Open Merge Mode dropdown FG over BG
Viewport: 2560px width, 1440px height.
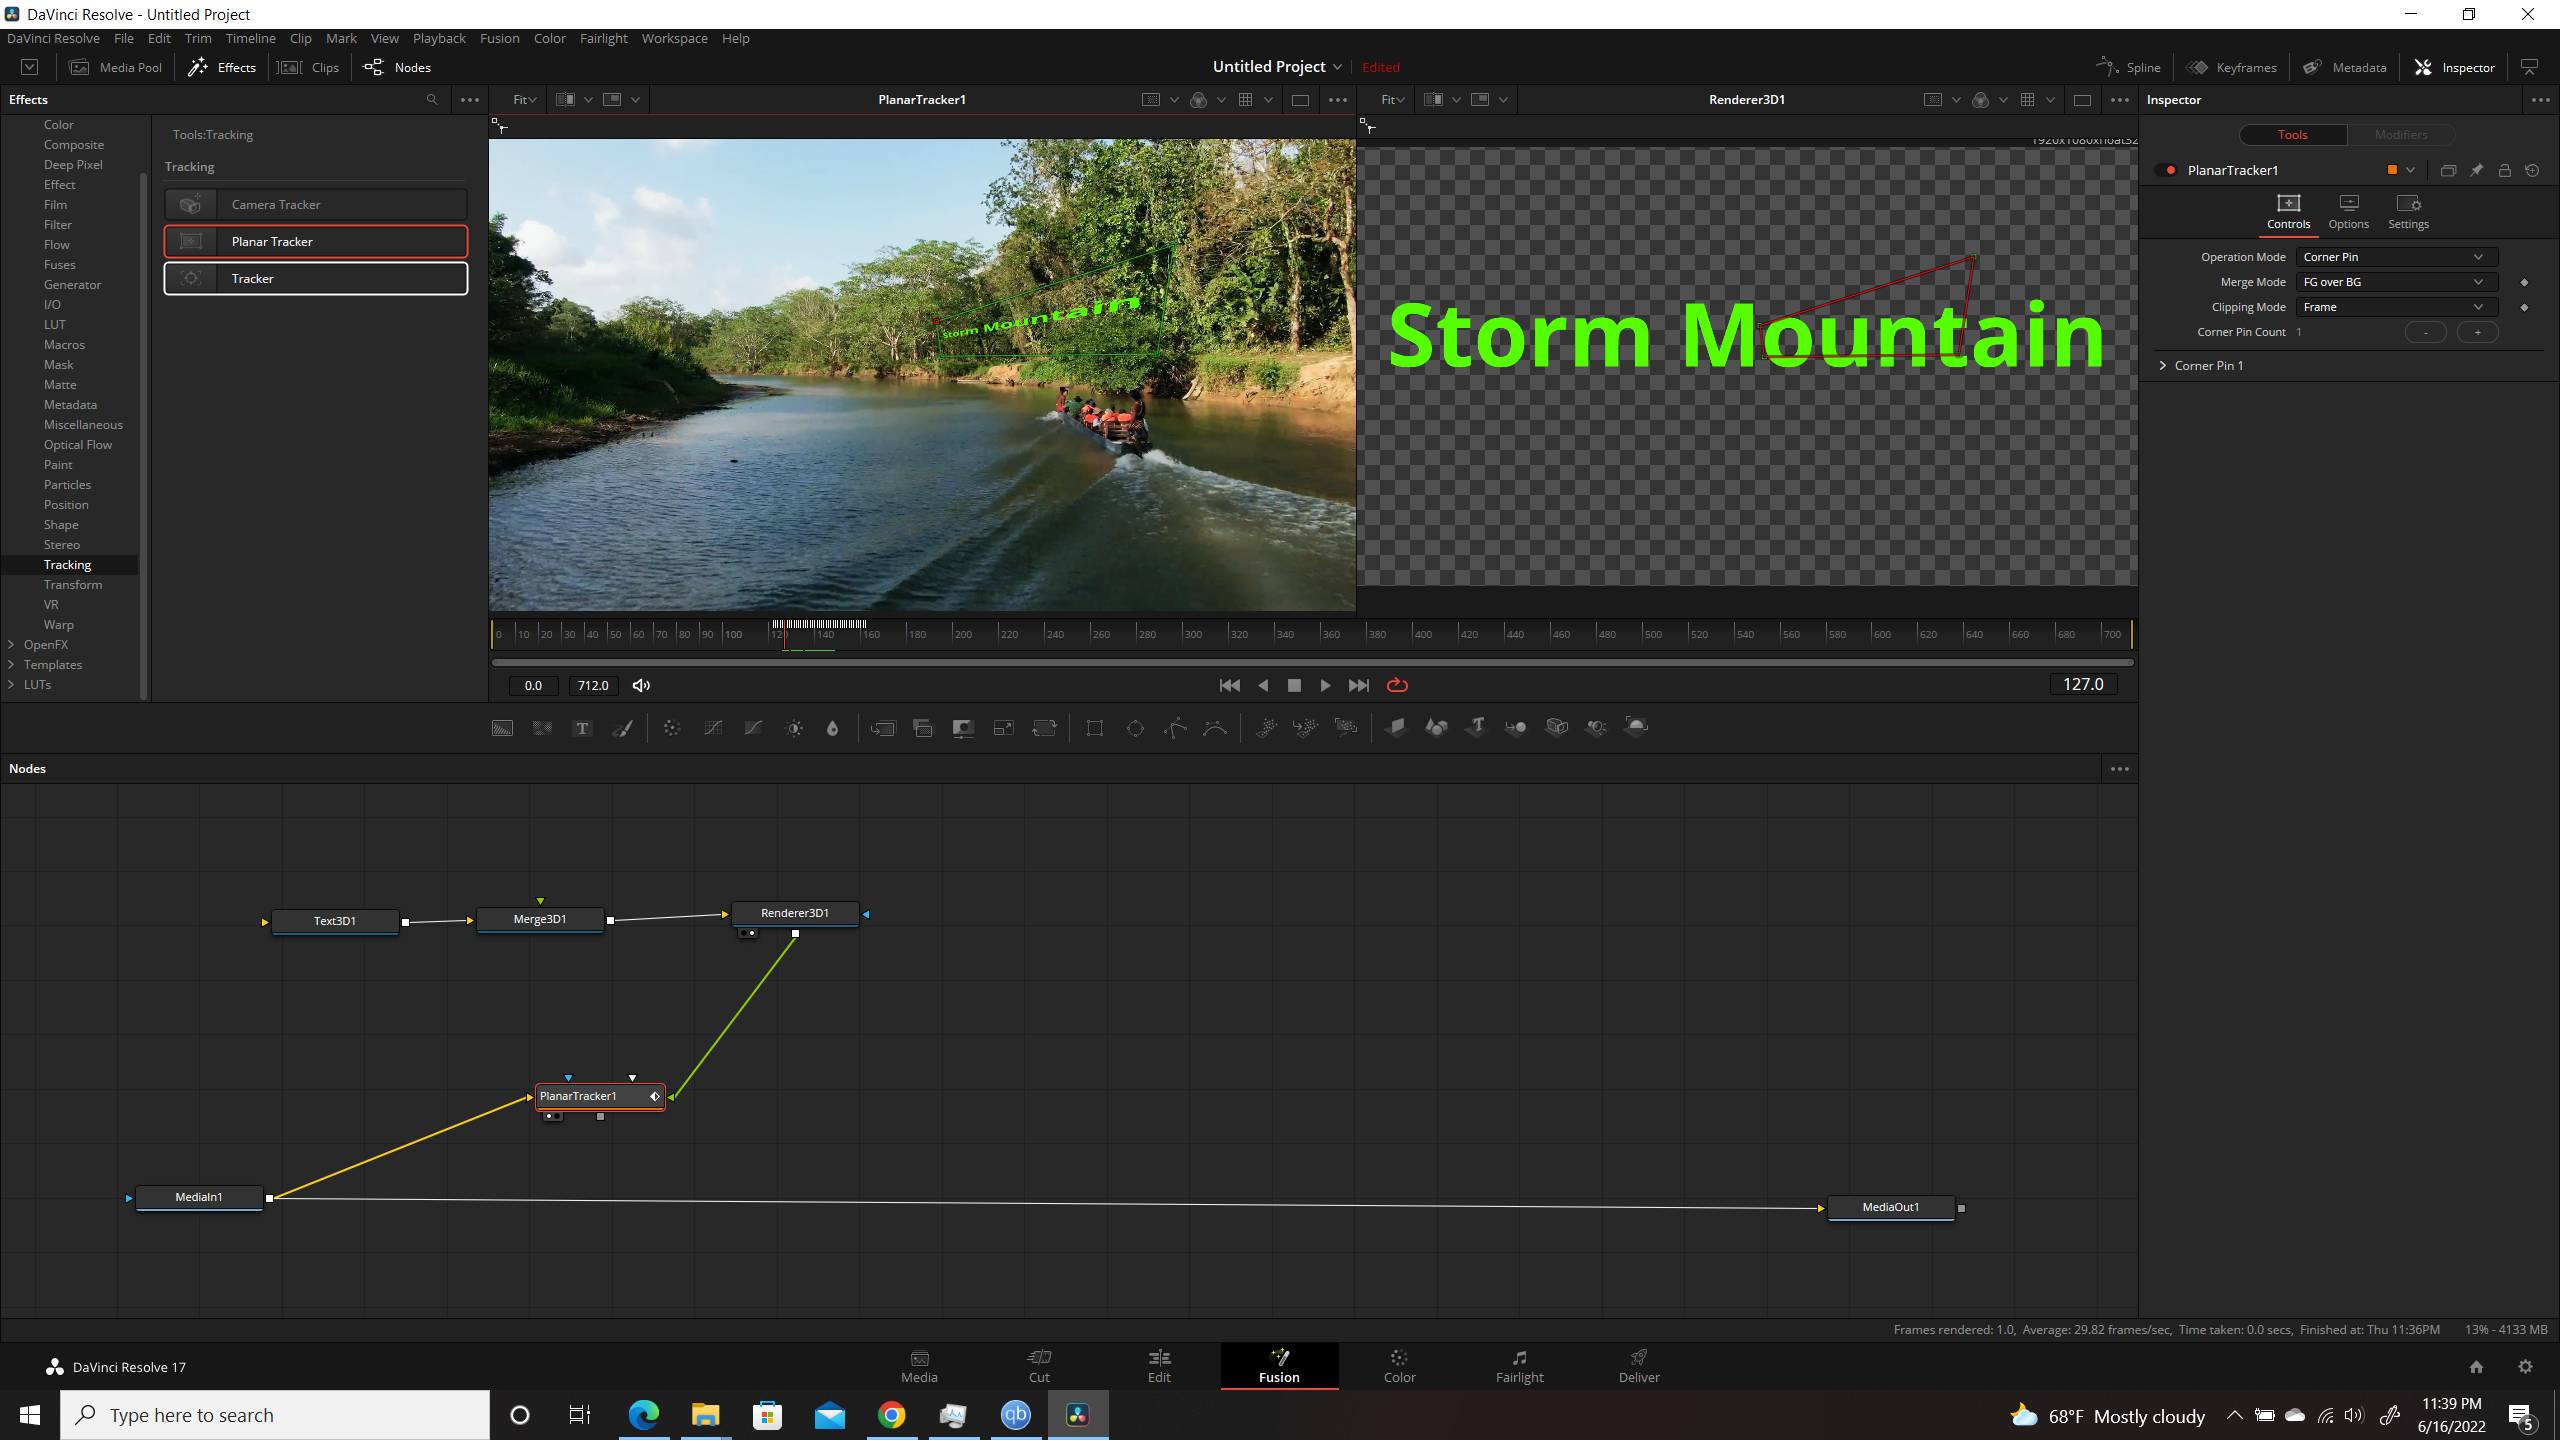(x=2396, y=281)
